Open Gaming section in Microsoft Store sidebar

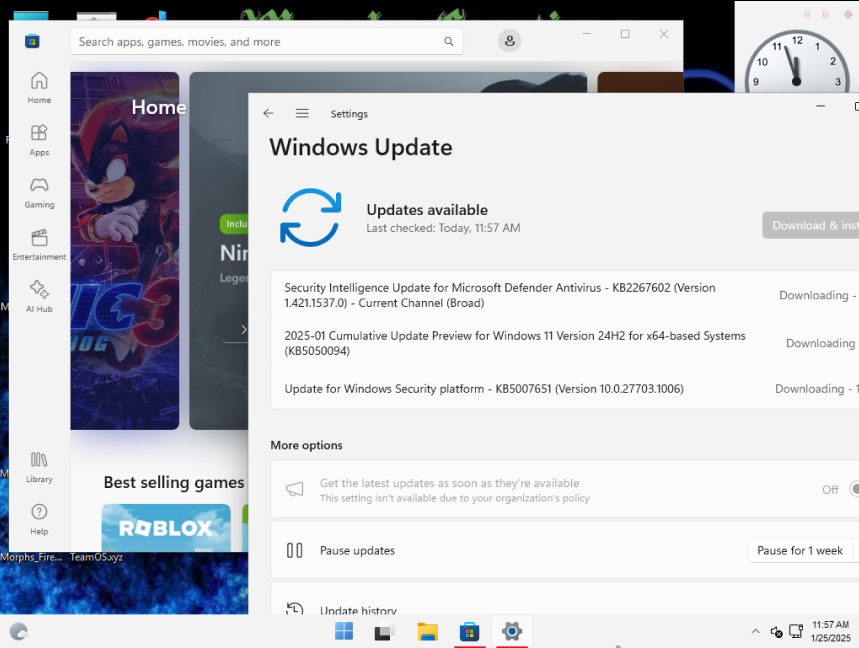point(39,192)
